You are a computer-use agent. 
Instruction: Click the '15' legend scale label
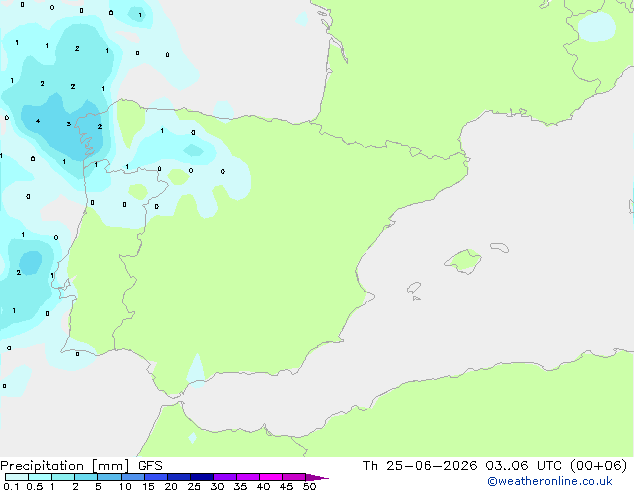[148, 486]
